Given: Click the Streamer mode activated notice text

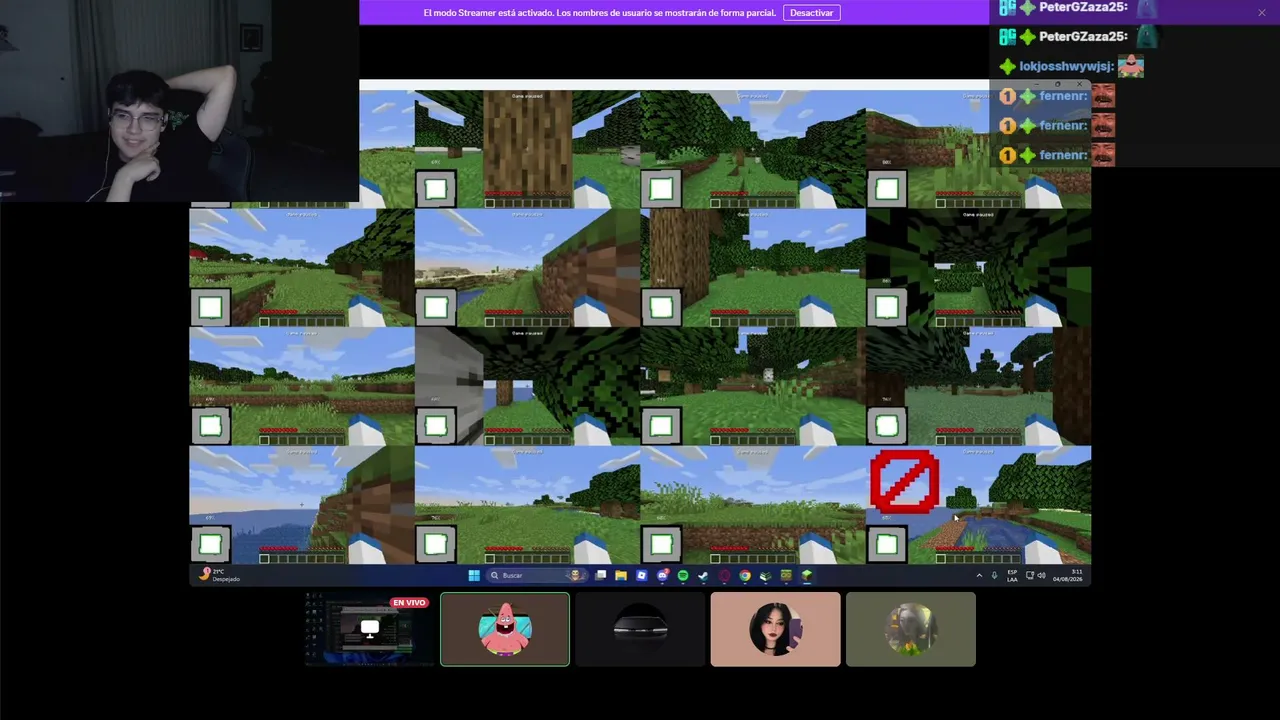Looking at the screenshot, I should pyautogui.click(x=599, y=13).
